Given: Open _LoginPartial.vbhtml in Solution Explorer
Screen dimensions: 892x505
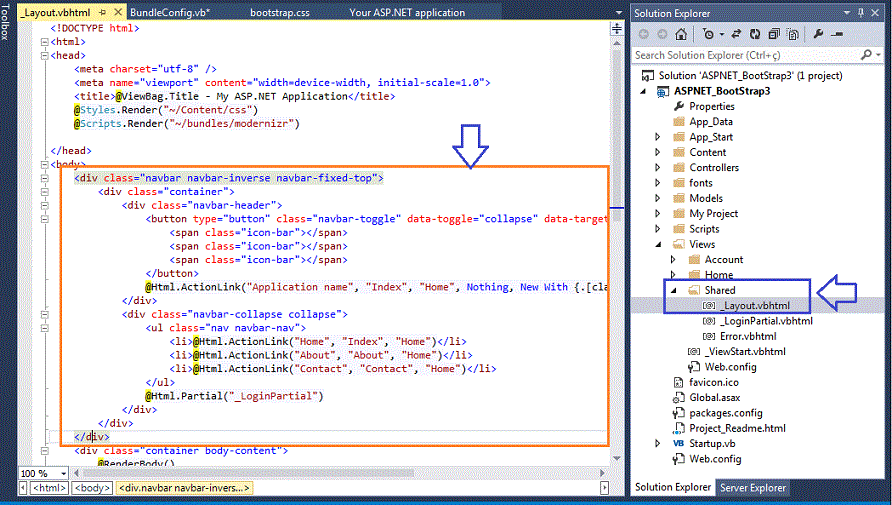Looking at the screenshot, I should pos(767,321).
